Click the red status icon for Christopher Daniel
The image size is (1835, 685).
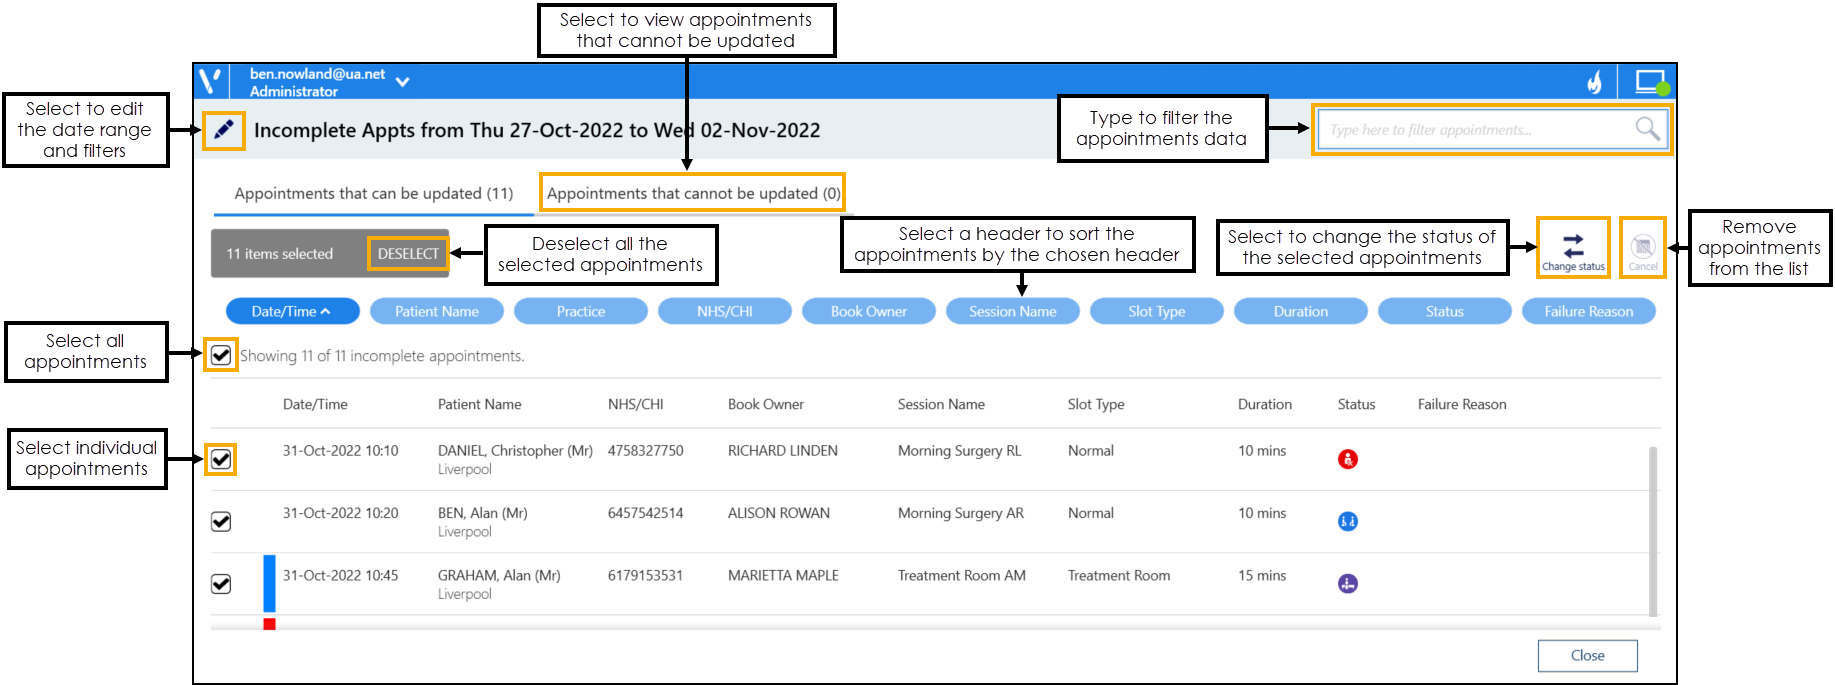(1347, 459)
